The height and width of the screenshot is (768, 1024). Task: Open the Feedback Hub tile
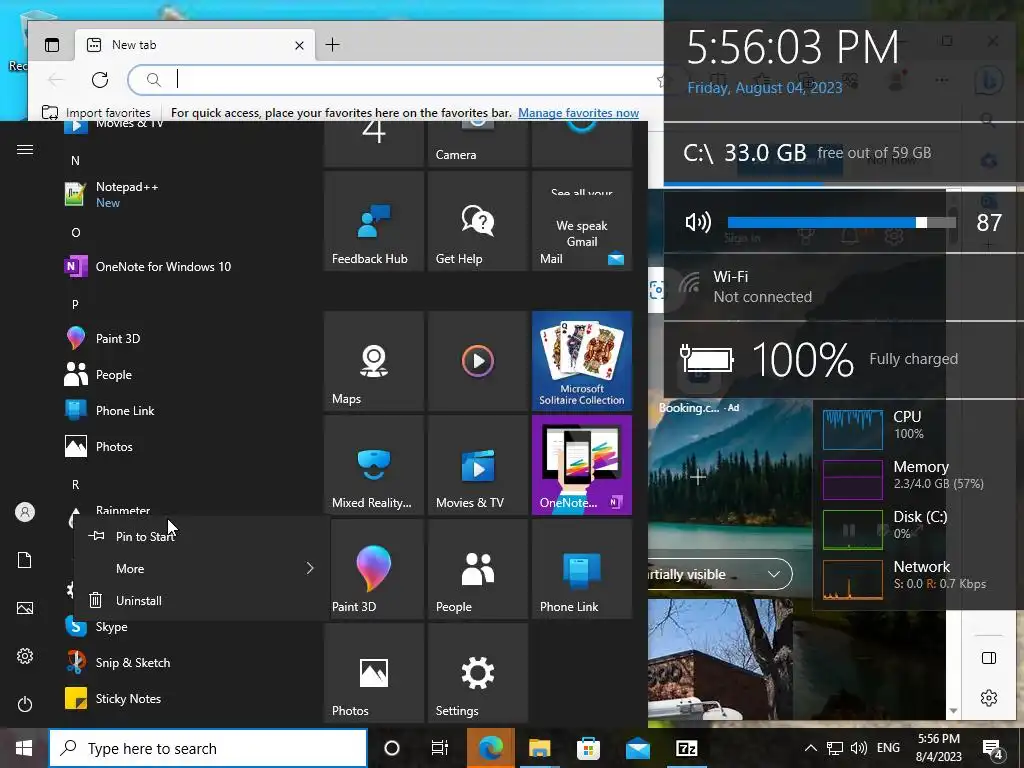pos(374,221)
